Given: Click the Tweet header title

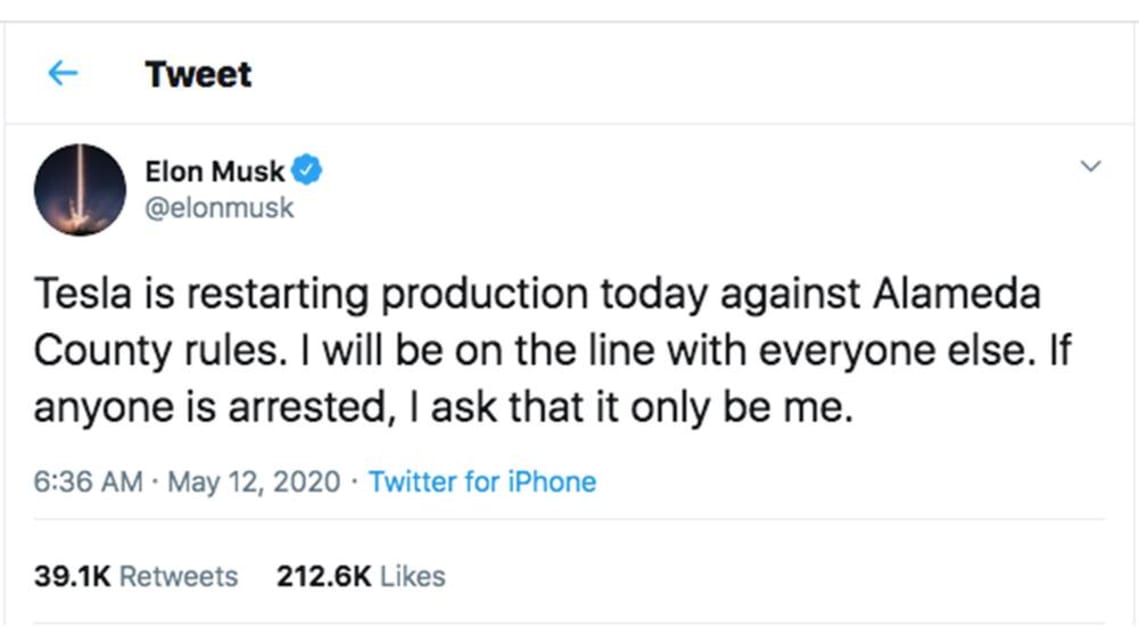Looking at the screenshot, I should (198, 74).
